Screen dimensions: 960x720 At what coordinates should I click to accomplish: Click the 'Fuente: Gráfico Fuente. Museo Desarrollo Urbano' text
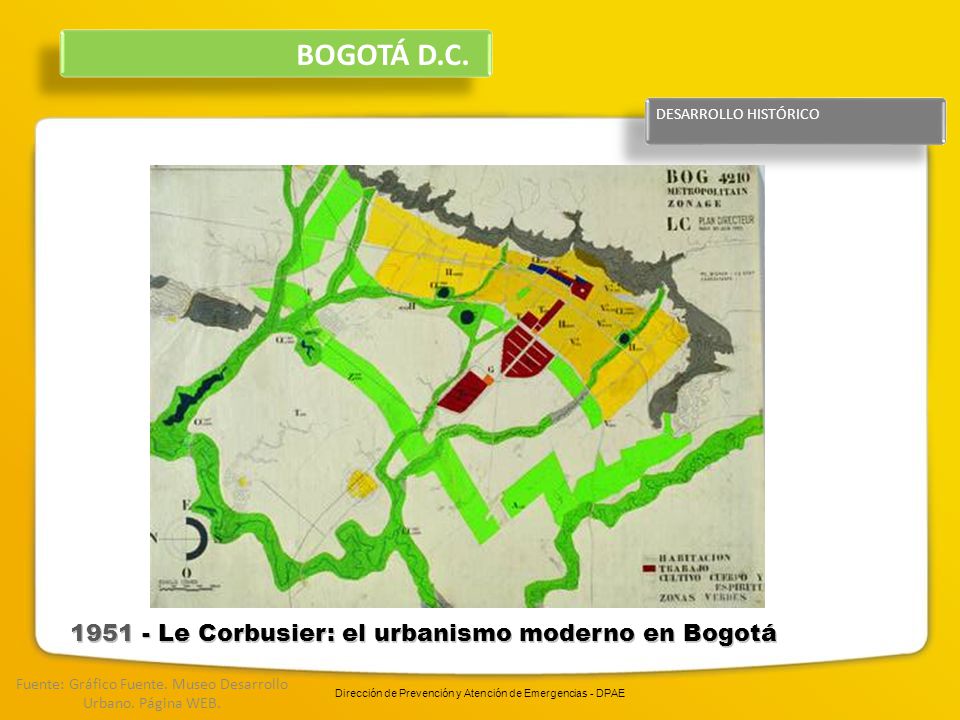pos(152,693)
